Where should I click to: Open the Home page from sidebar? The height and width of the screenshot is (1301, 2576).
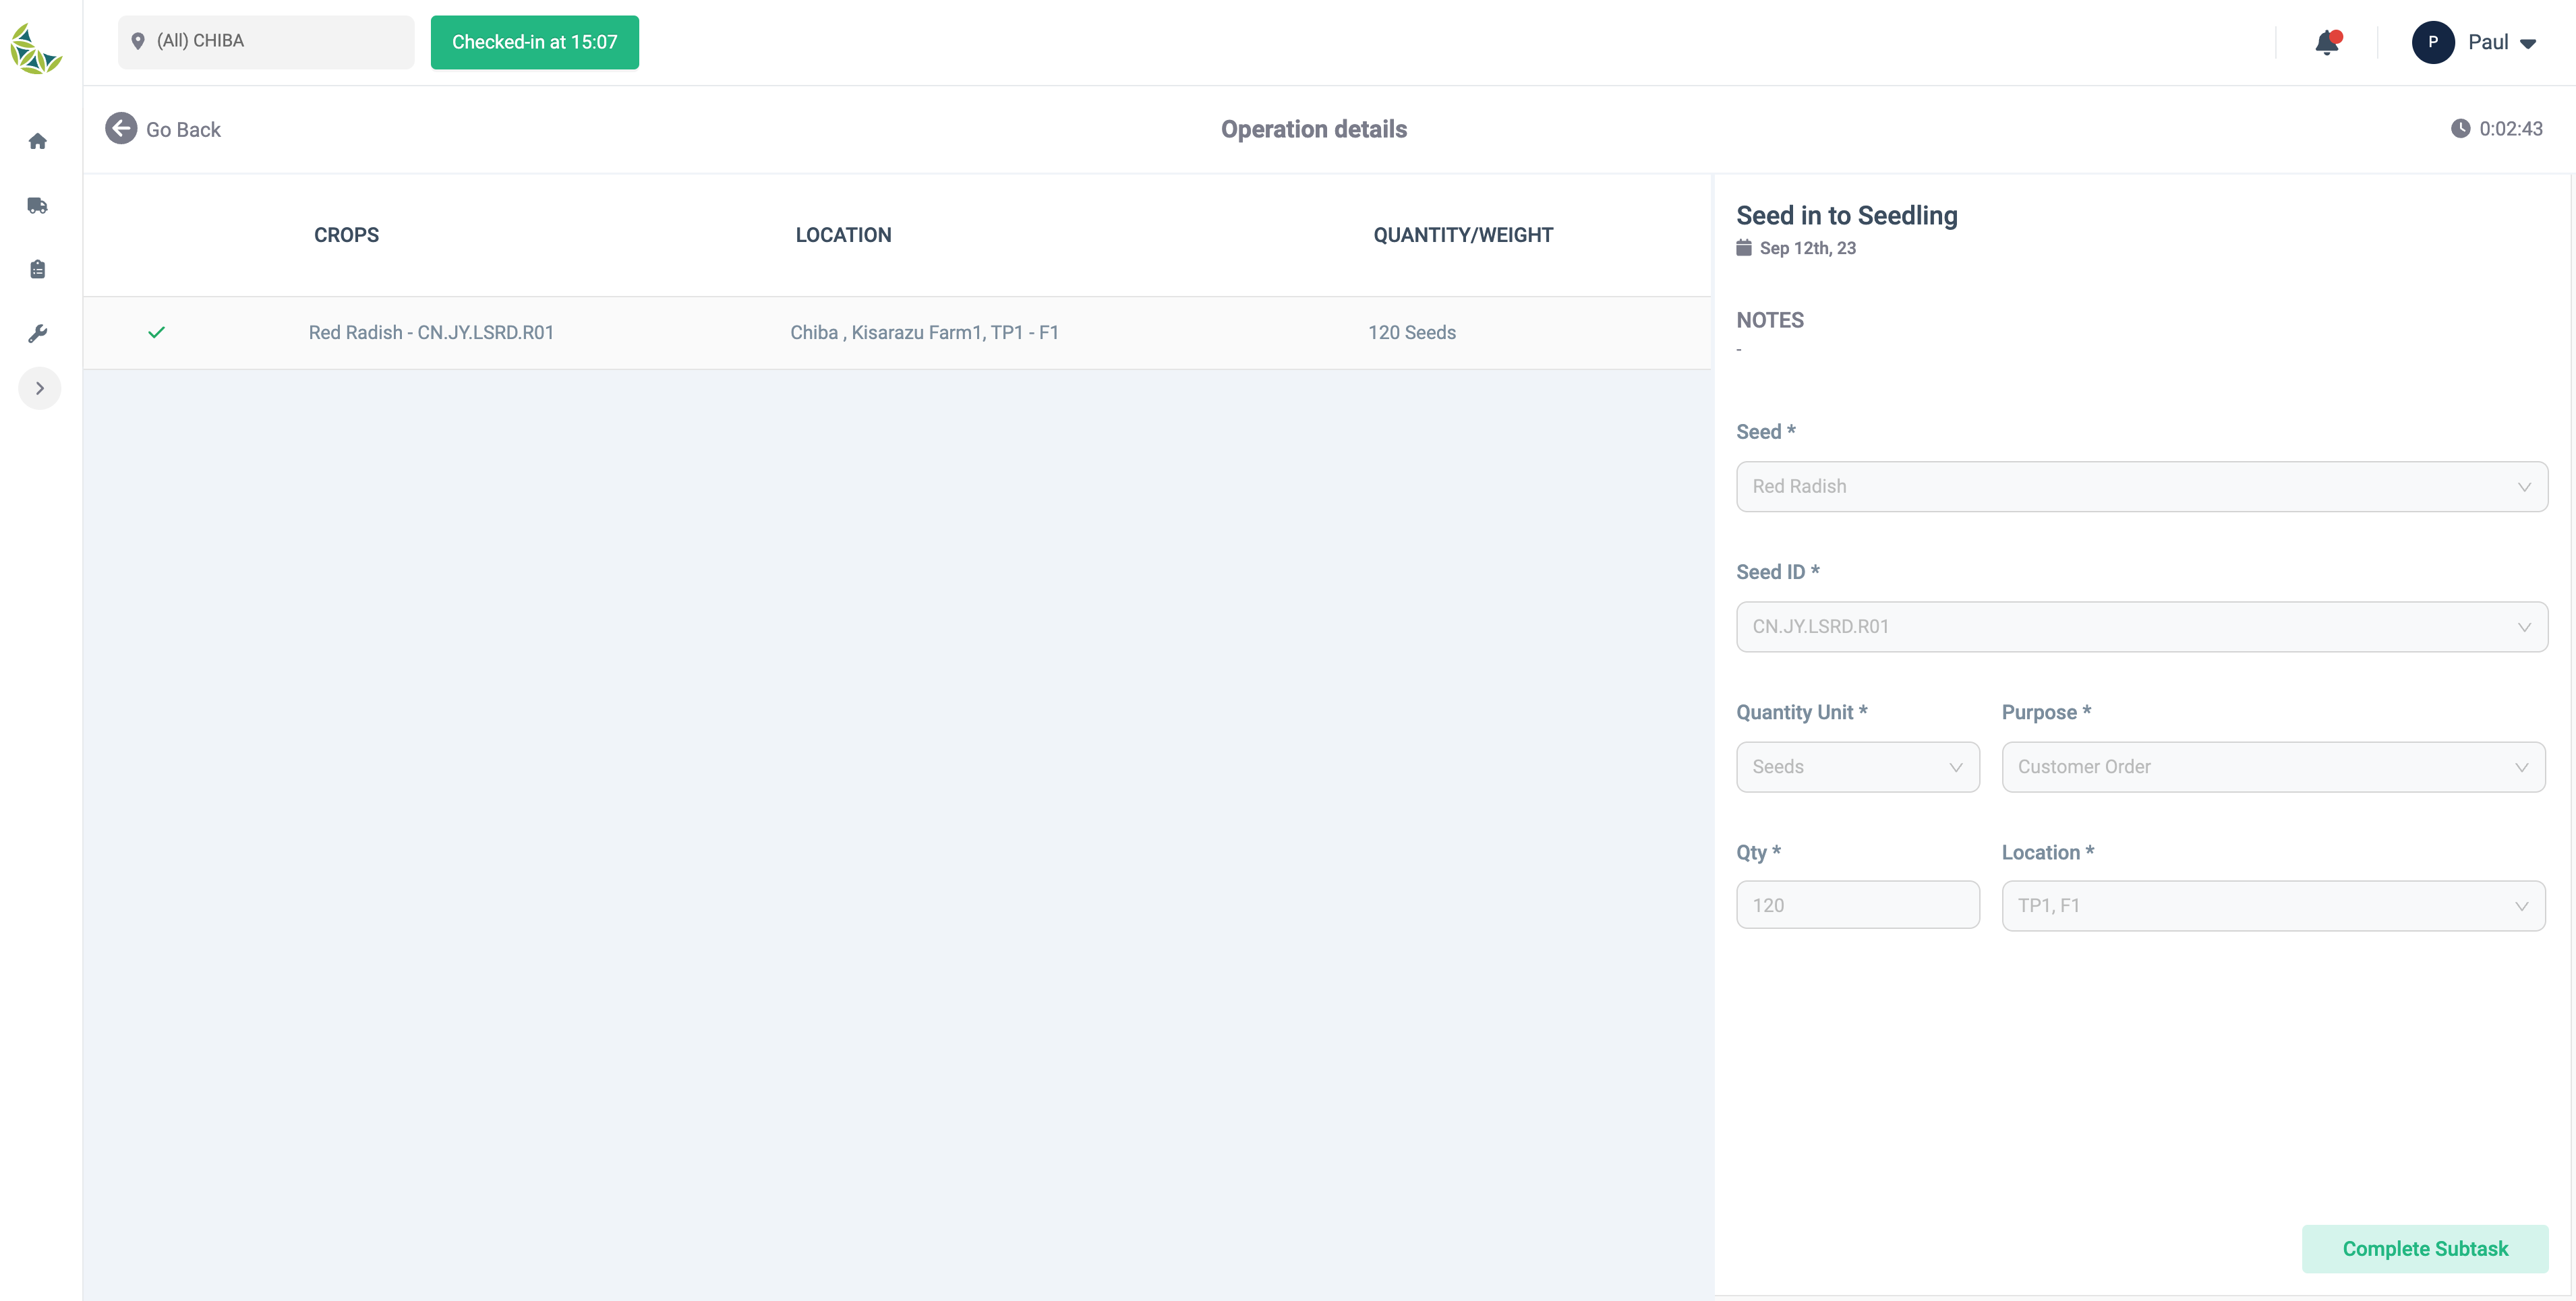pos(38,141)
